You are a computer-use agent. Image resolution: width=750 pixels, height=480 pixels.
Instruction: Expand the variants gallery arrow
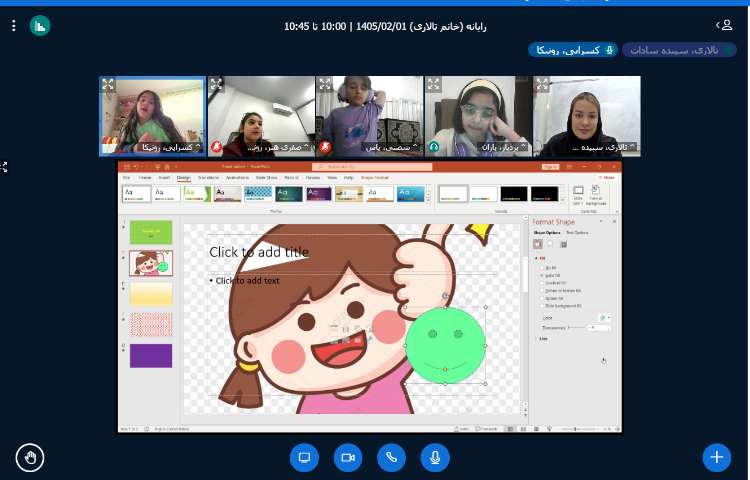(x=562, y=199)
